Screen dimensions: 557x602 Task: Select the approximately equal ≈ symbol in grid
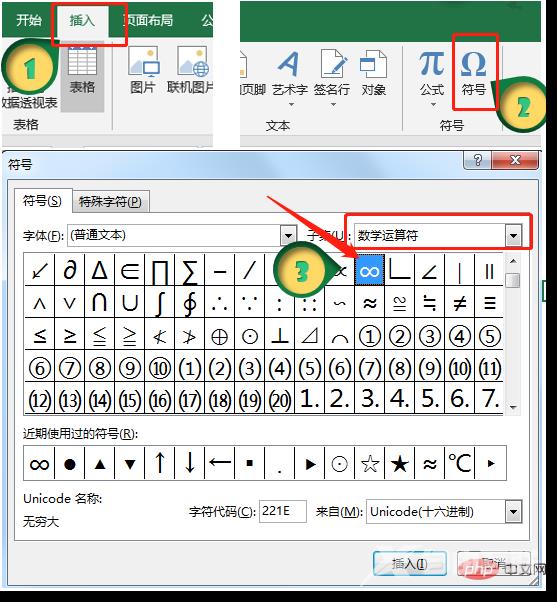370,303
